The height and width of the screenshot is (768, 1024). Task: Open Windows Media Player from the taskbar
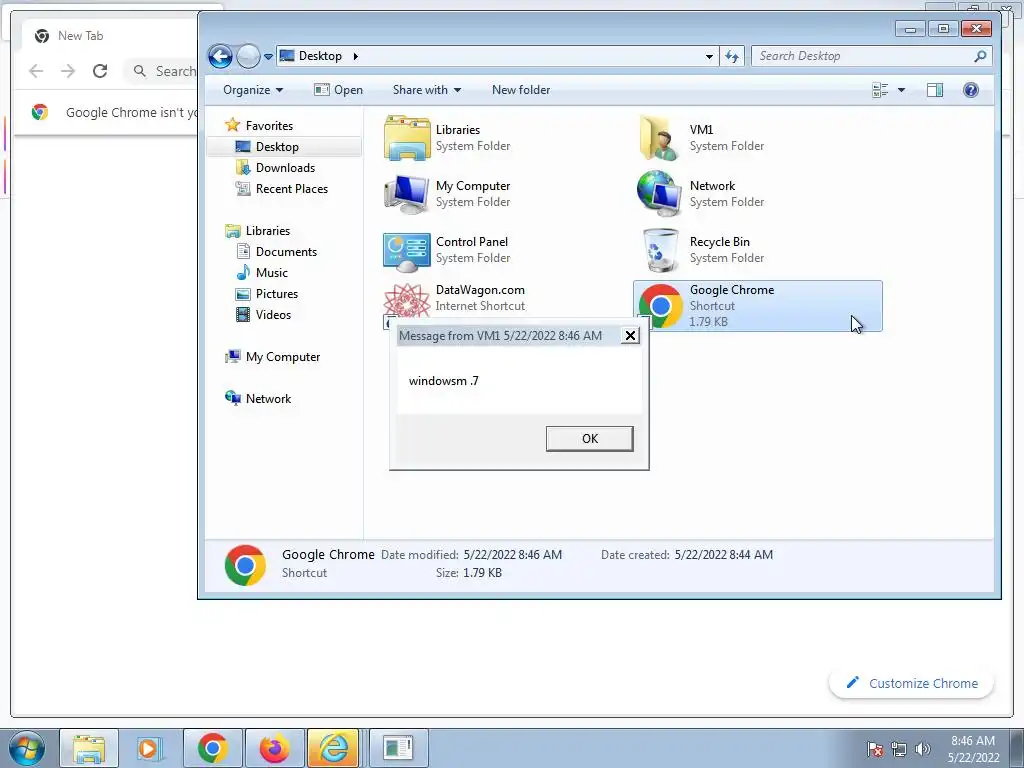(150, 748)
